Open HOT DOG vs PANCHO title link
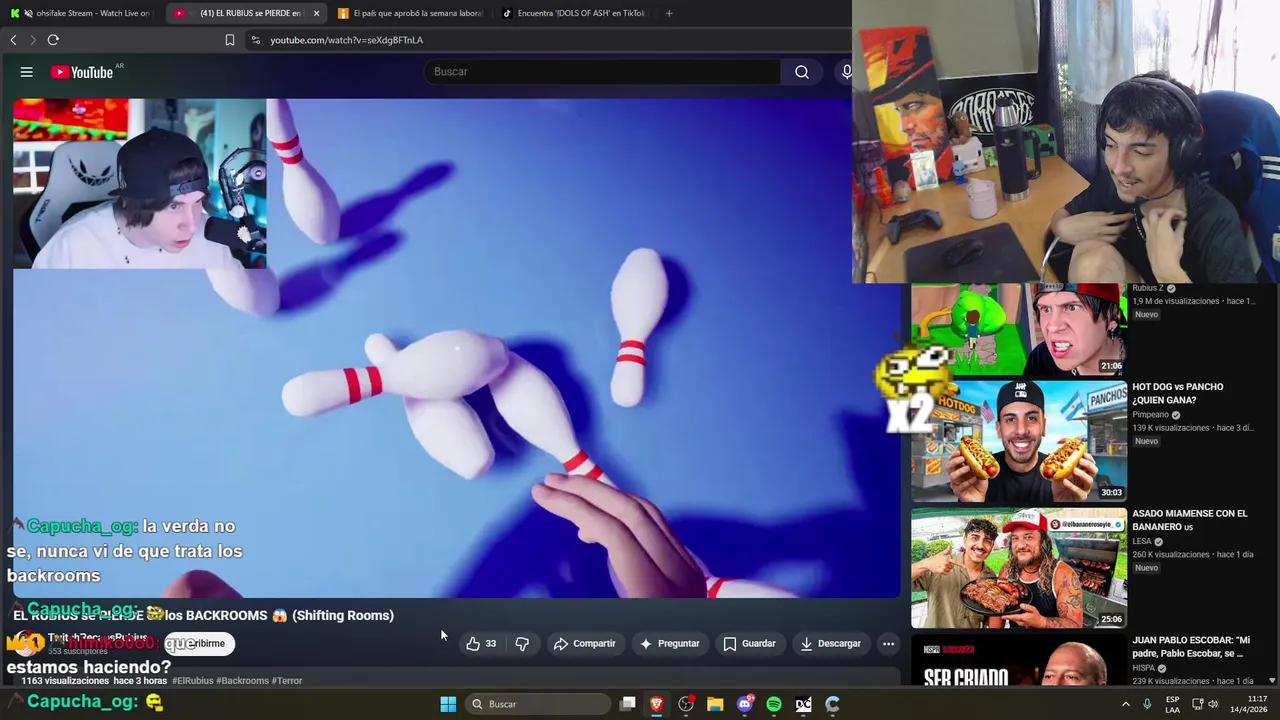 pyautogui.click(x=1177, y=393)
